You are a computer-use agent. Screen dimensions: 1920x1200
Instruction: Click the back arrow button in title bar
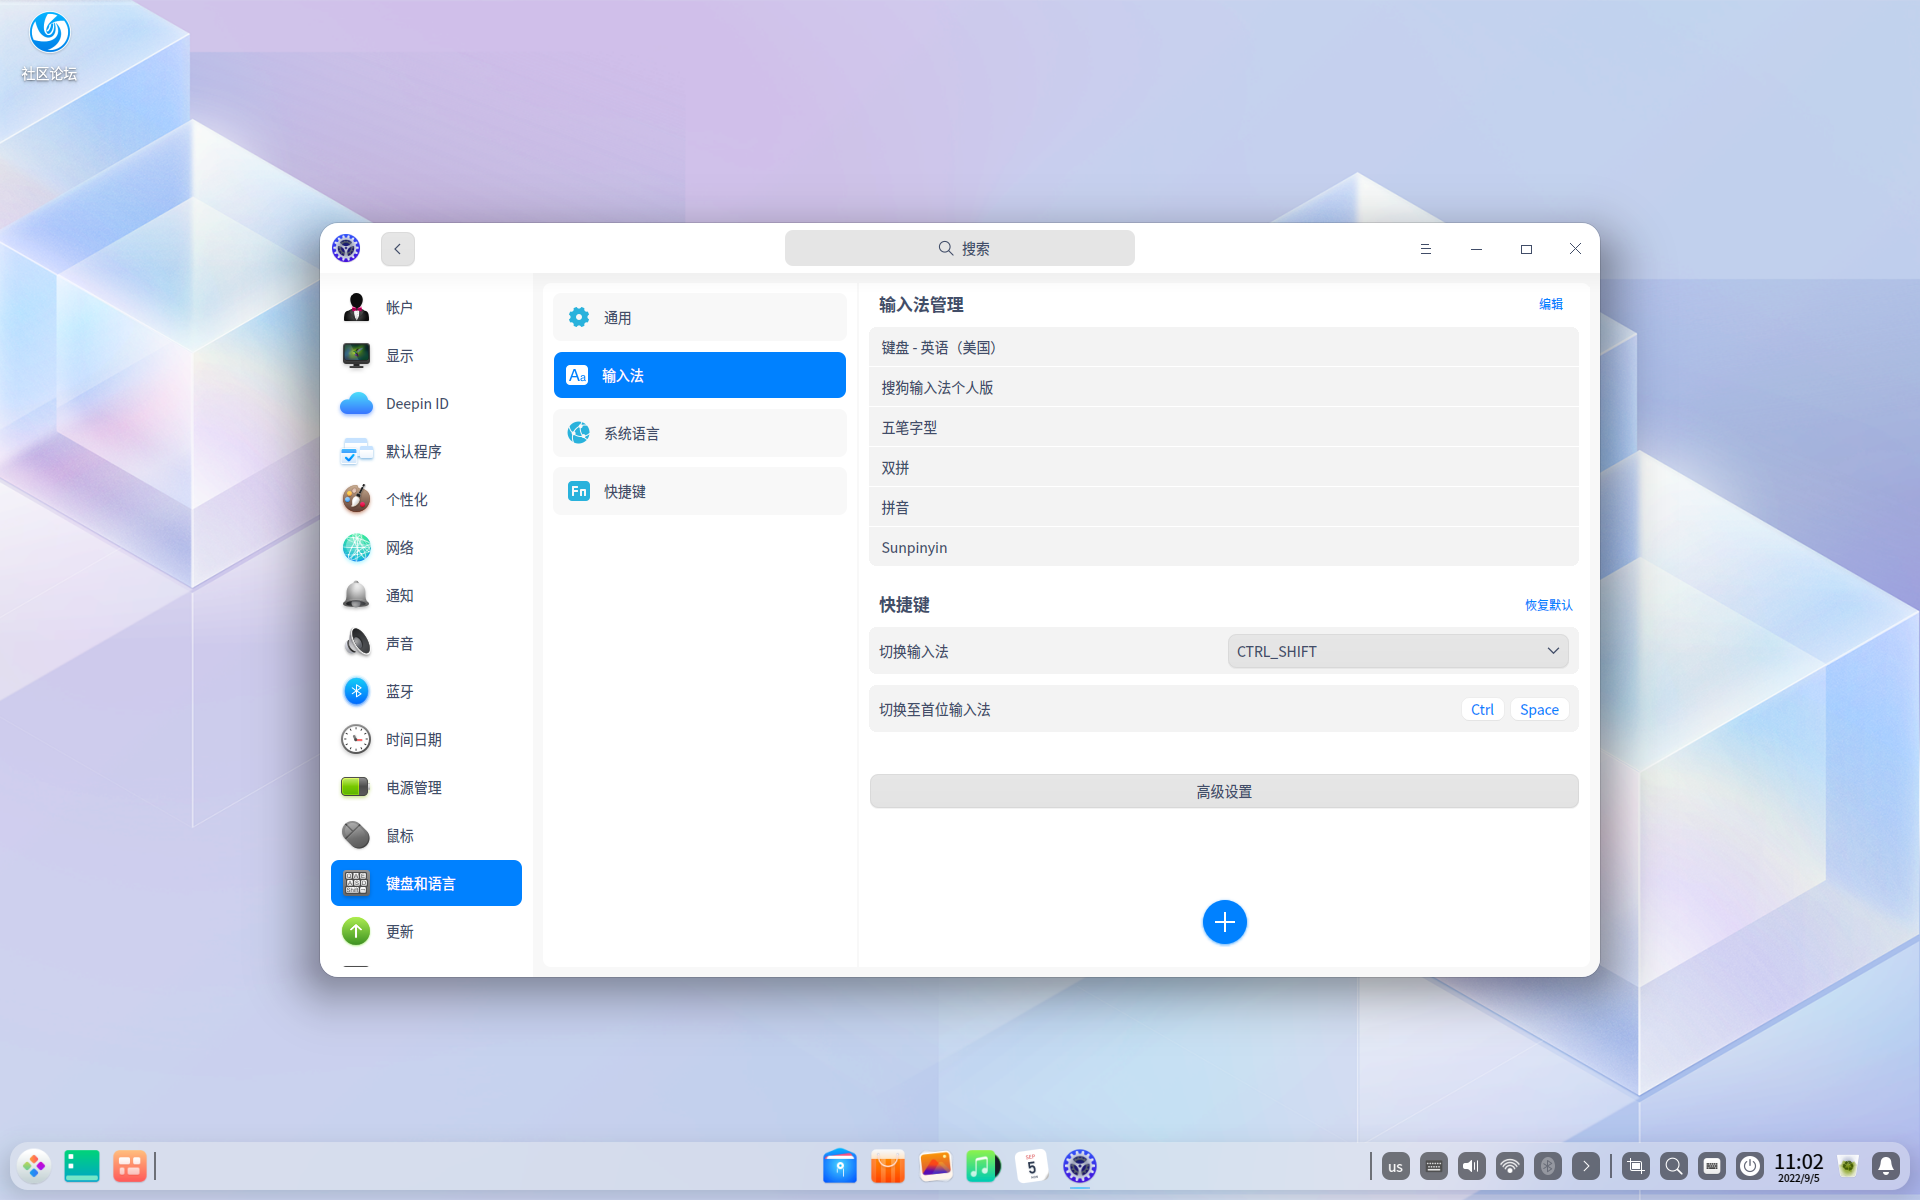397,249
